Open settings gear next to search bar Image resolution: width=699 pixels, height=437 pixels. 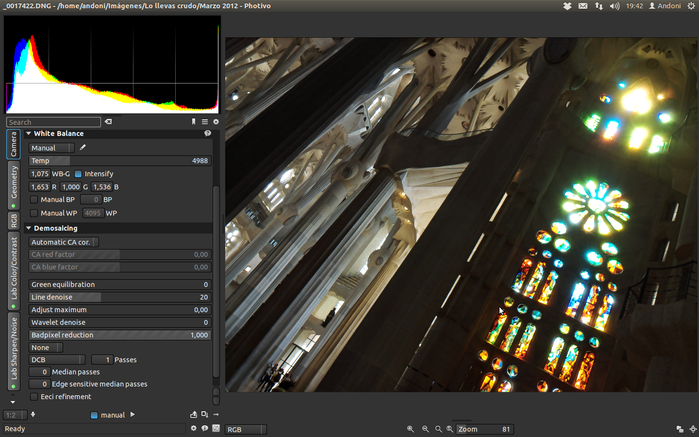point(216,122)
